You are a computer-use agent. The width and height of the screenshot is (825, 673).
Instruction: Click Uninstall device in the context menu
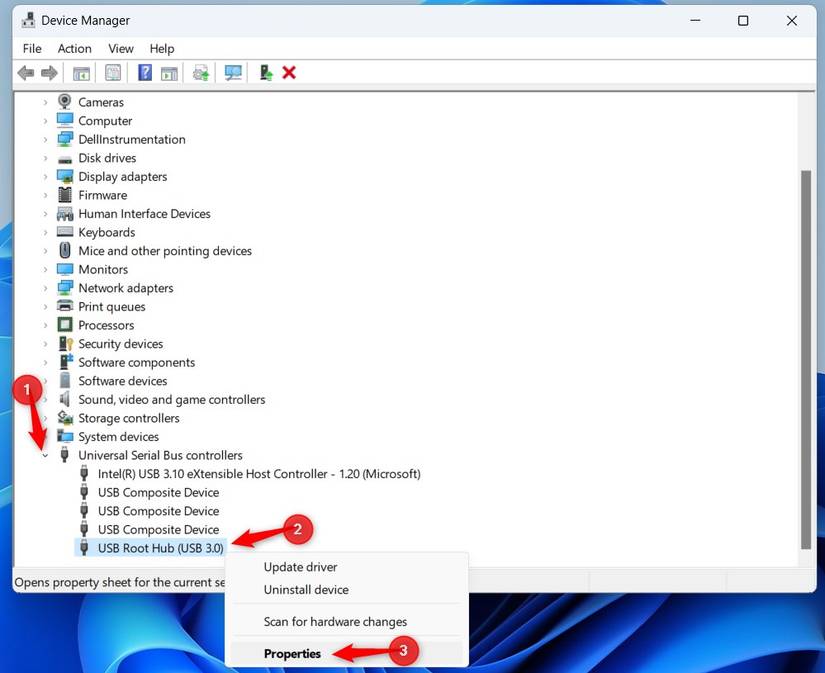point(306,590)
